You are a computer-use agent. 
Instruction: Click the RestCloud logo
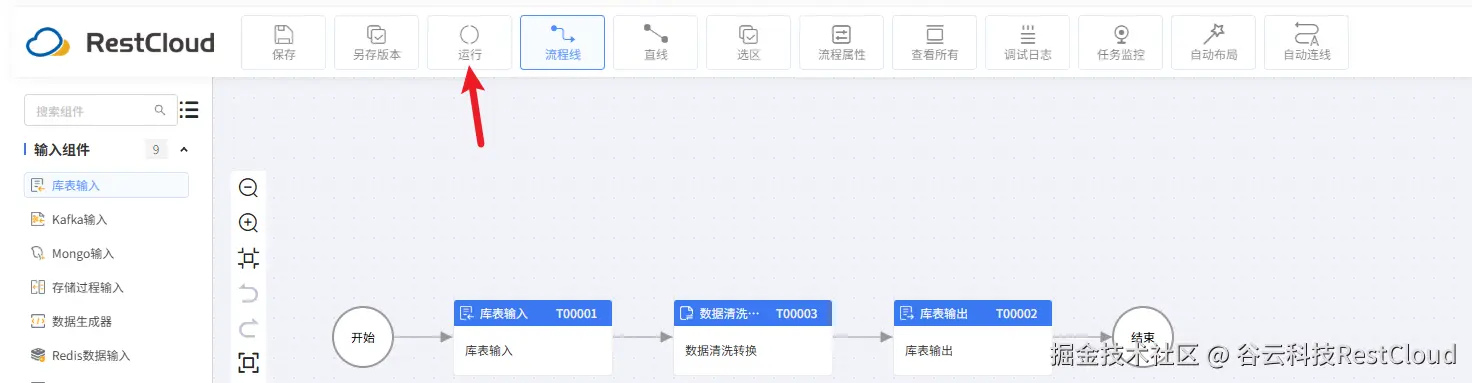coord(120,43)
